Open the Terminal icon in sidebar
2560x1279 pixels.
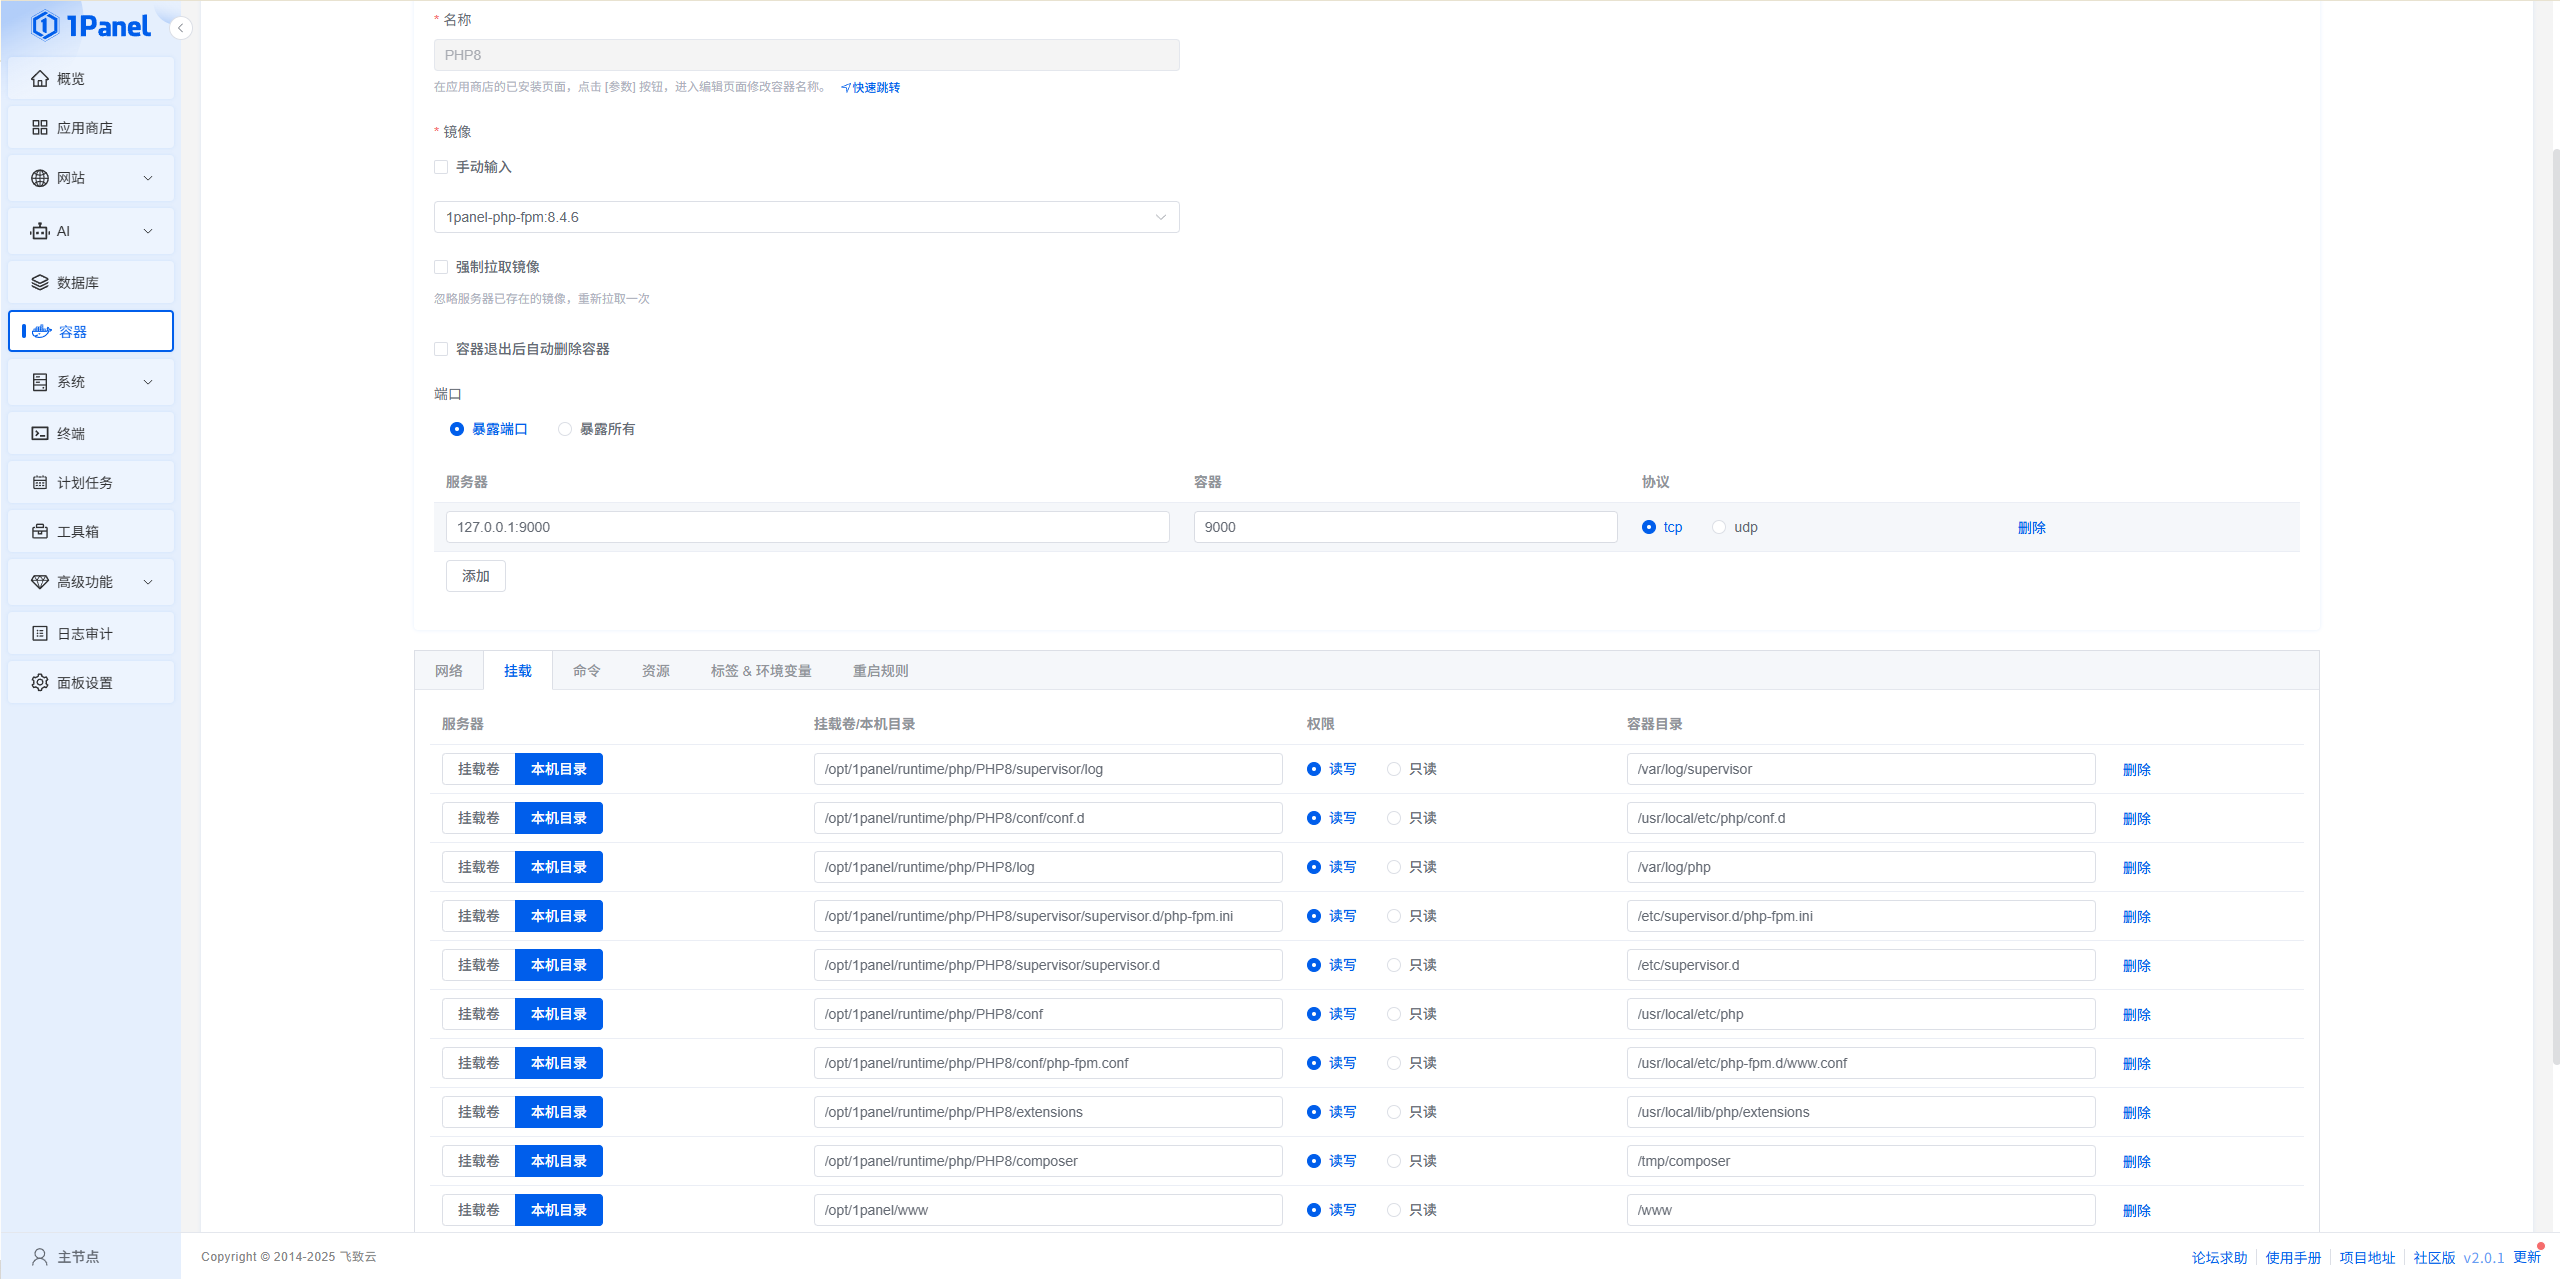(40, 433)
